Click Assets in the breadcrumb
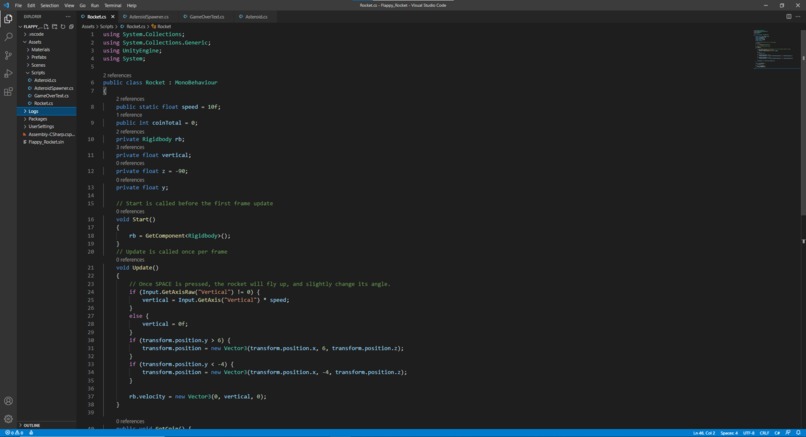 [88, 26]
